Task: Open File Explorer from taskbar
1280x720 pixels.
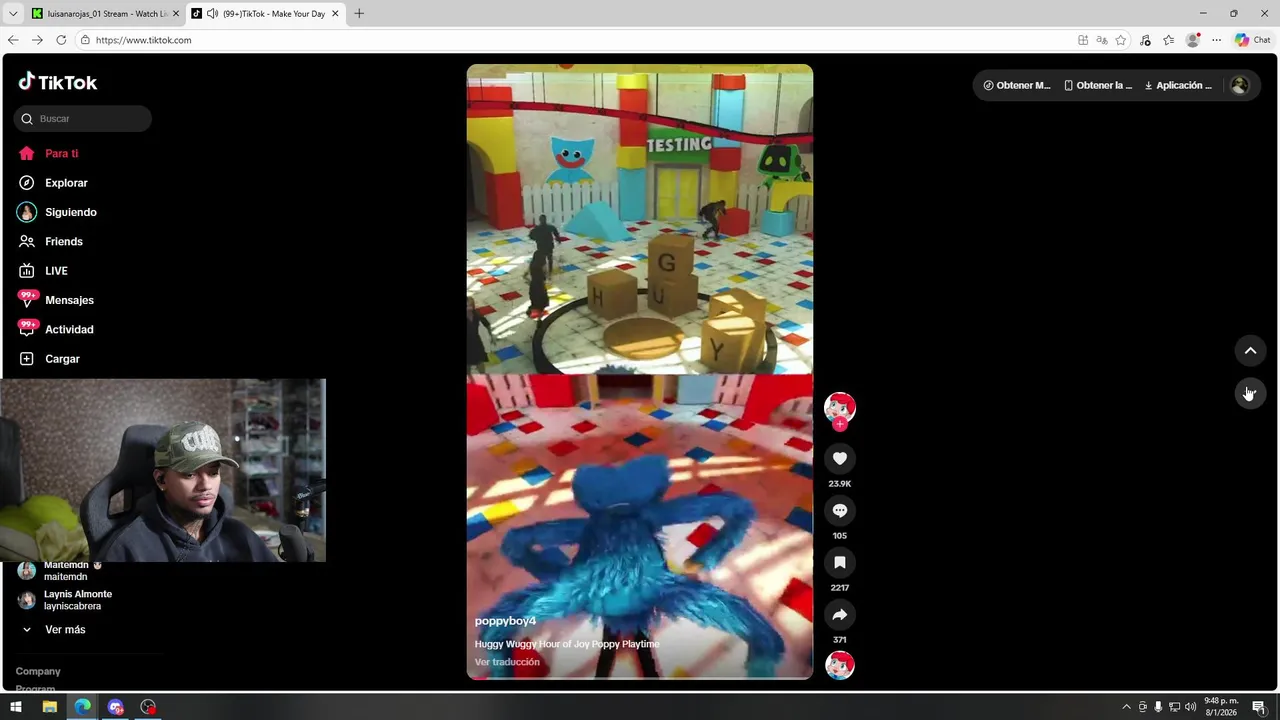Action: 49,707
